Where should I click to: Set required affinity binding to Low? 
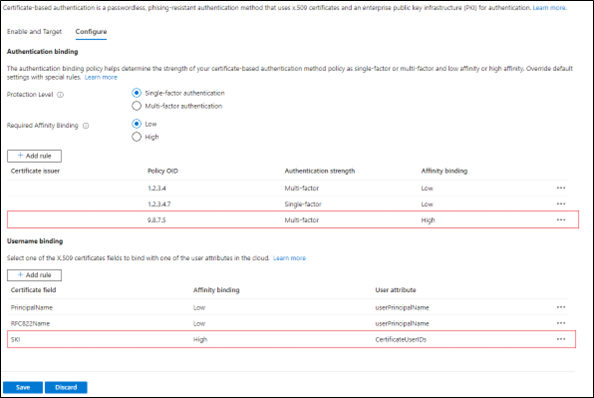point(136,124)
